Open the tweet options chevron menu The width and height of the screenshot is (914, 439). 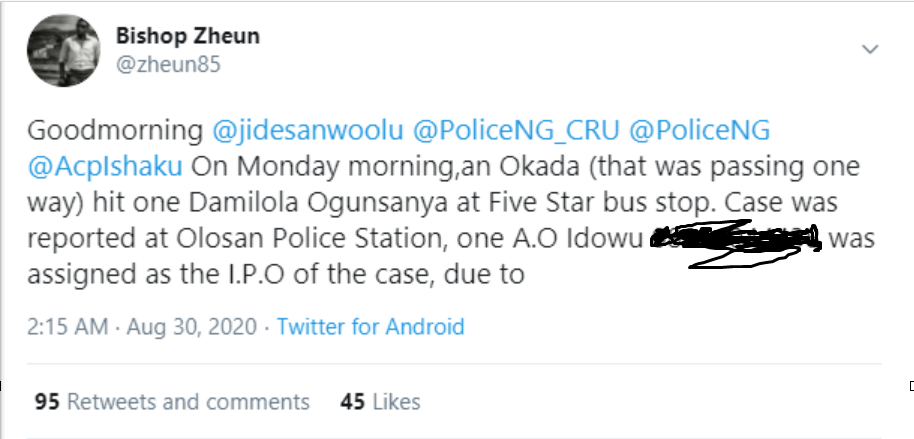coord(870,48)
